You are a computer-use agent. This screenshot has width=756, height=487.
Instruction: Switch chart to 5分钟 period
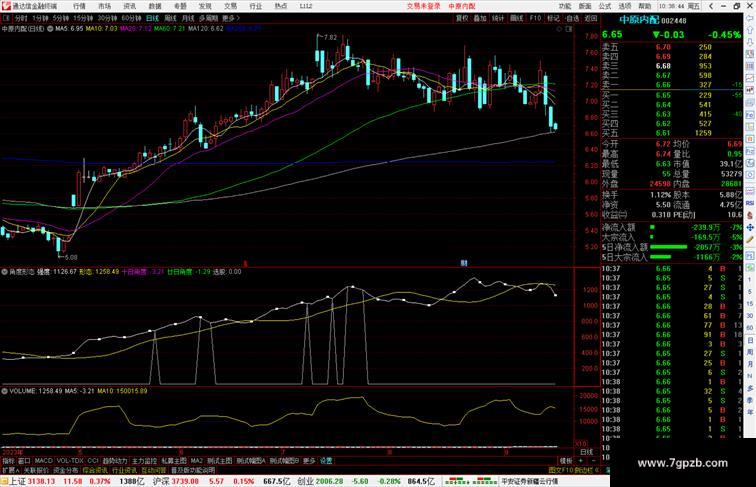coord(61,18)
